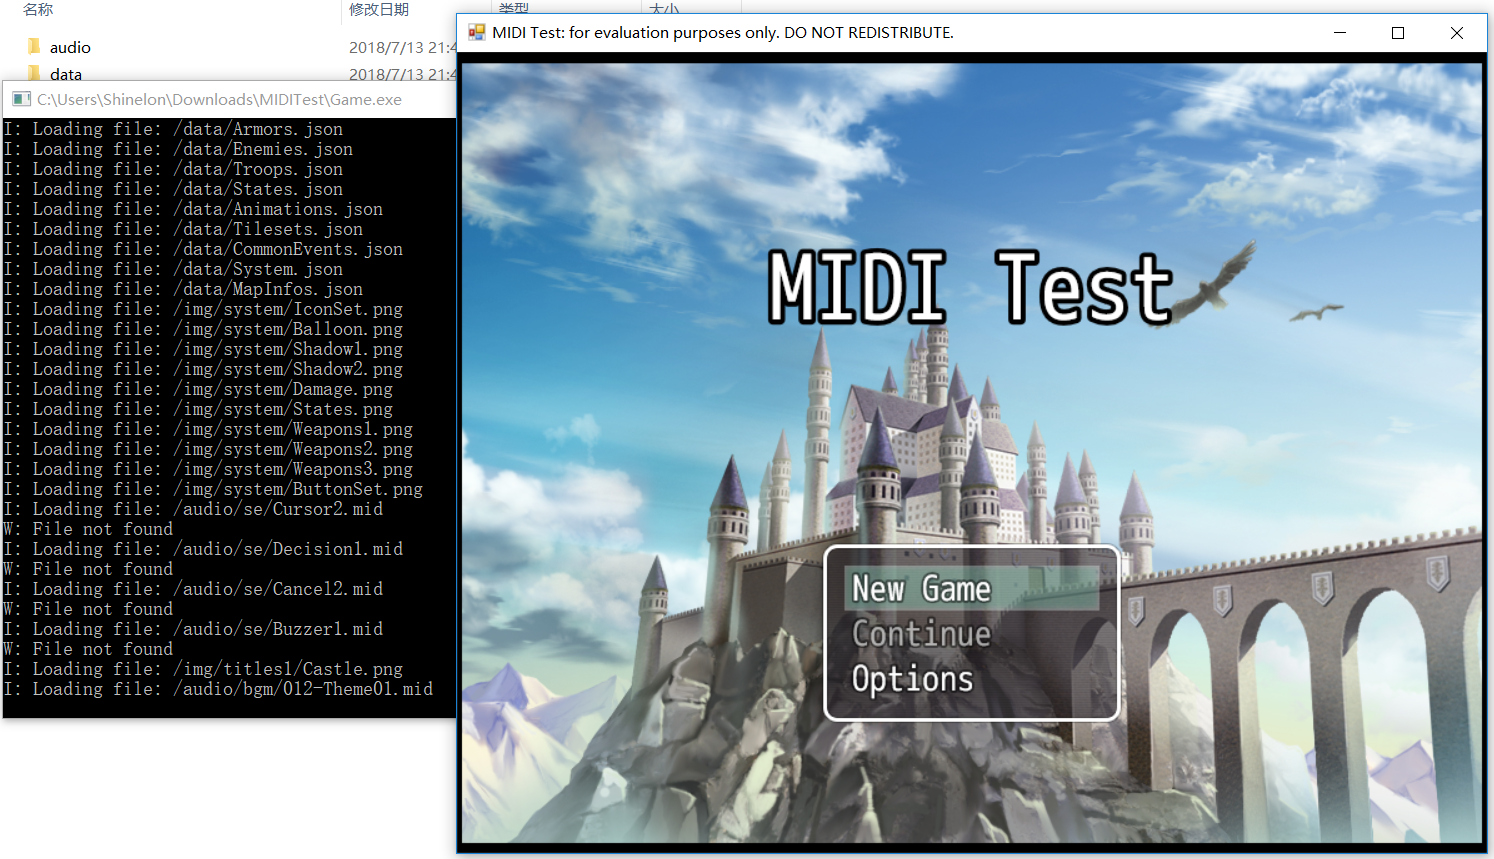
Task: Click the log line for /data/System.json
Action: 173,269
